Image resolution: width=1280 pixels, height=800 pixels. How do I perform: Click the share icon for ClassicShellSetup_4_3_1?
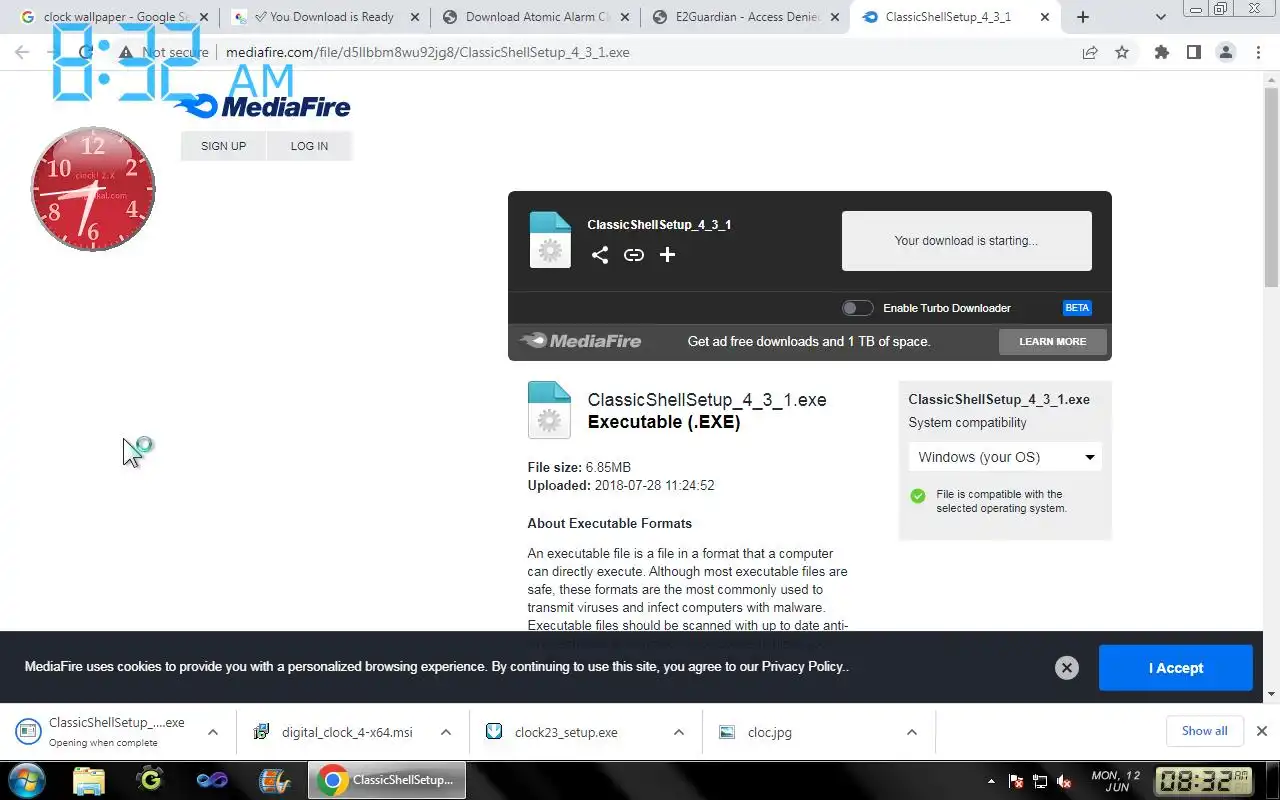coord(600,255)
